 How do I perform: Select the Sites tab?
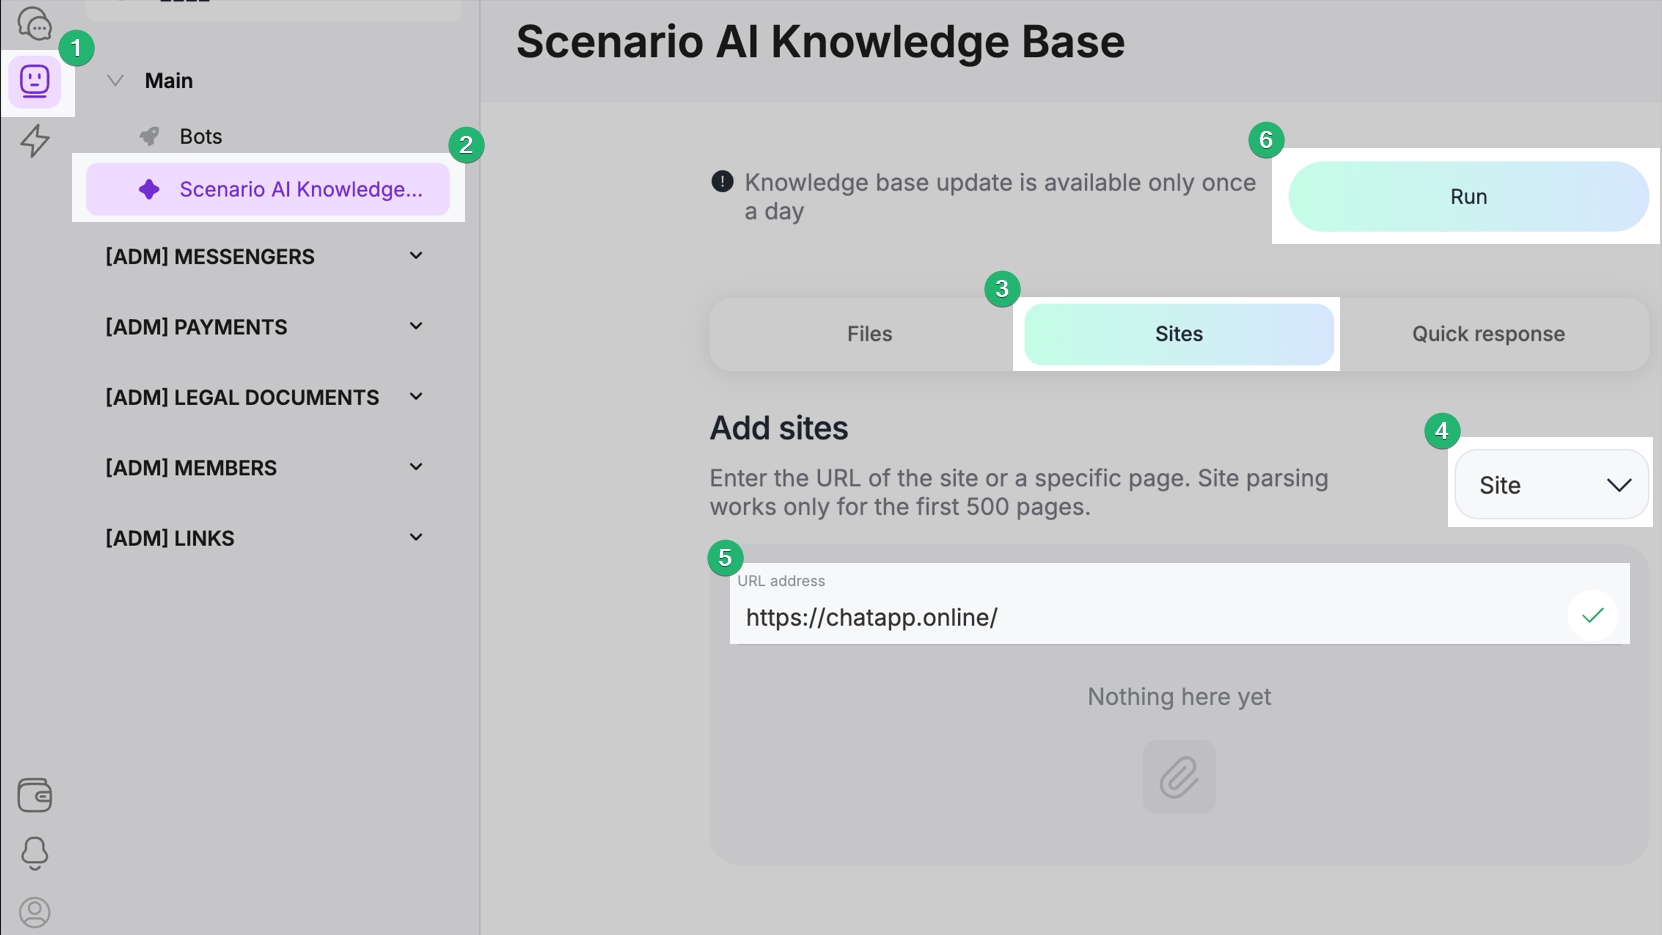click(x=1178, y=334)
